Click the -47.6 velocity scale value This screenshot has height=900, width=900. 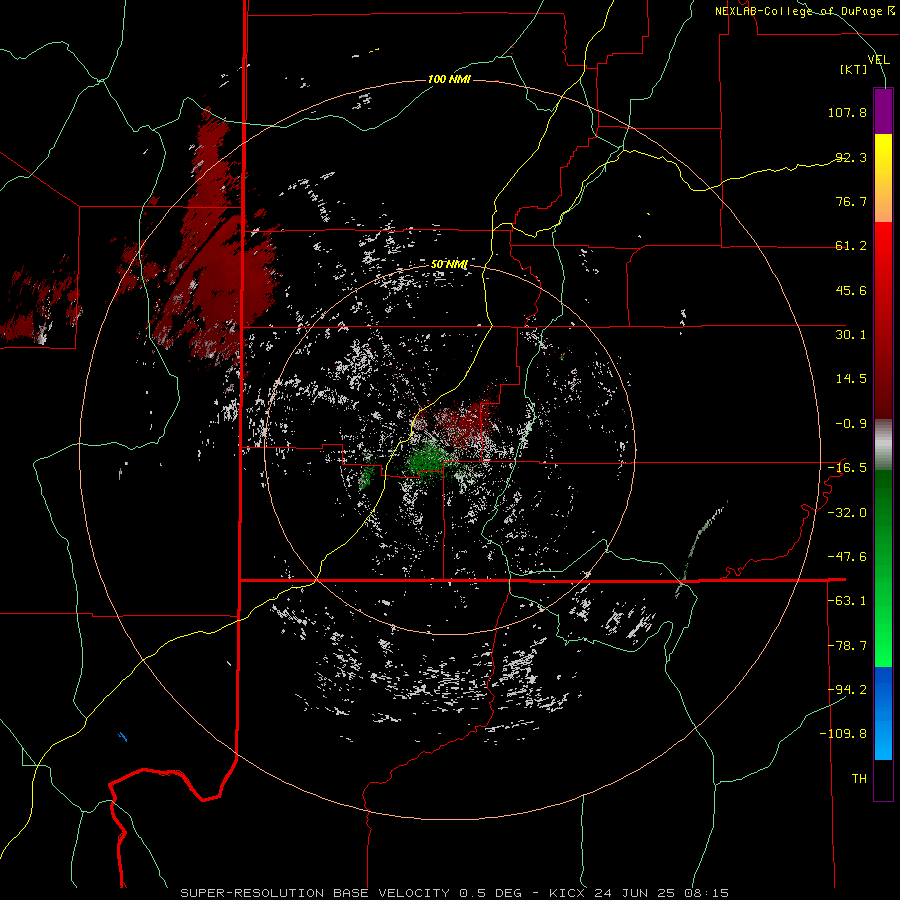847,557
